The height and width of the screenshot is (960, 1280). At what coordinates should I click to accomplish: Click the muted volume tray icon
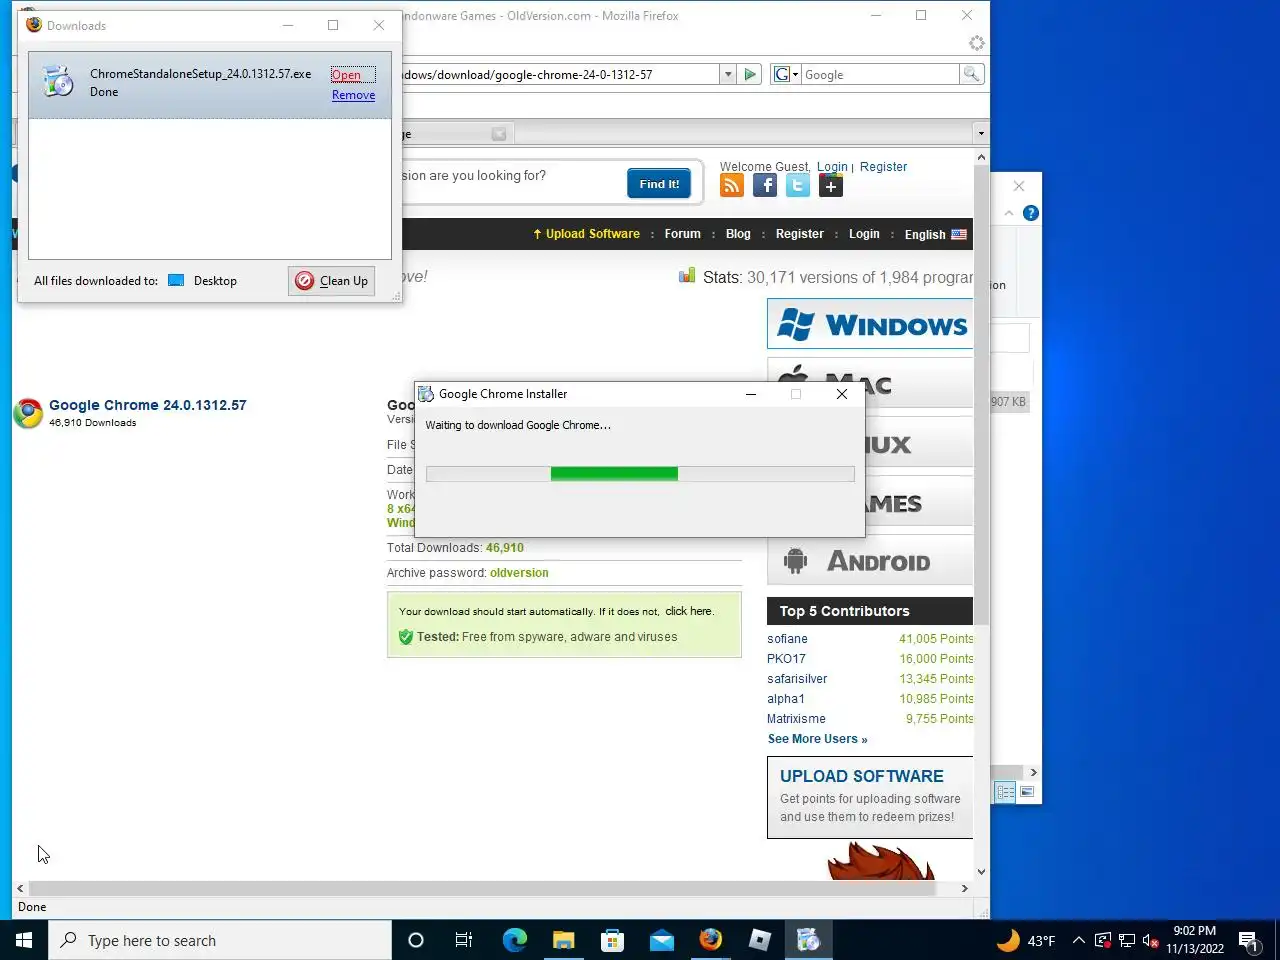click(x=1151, y=940)
